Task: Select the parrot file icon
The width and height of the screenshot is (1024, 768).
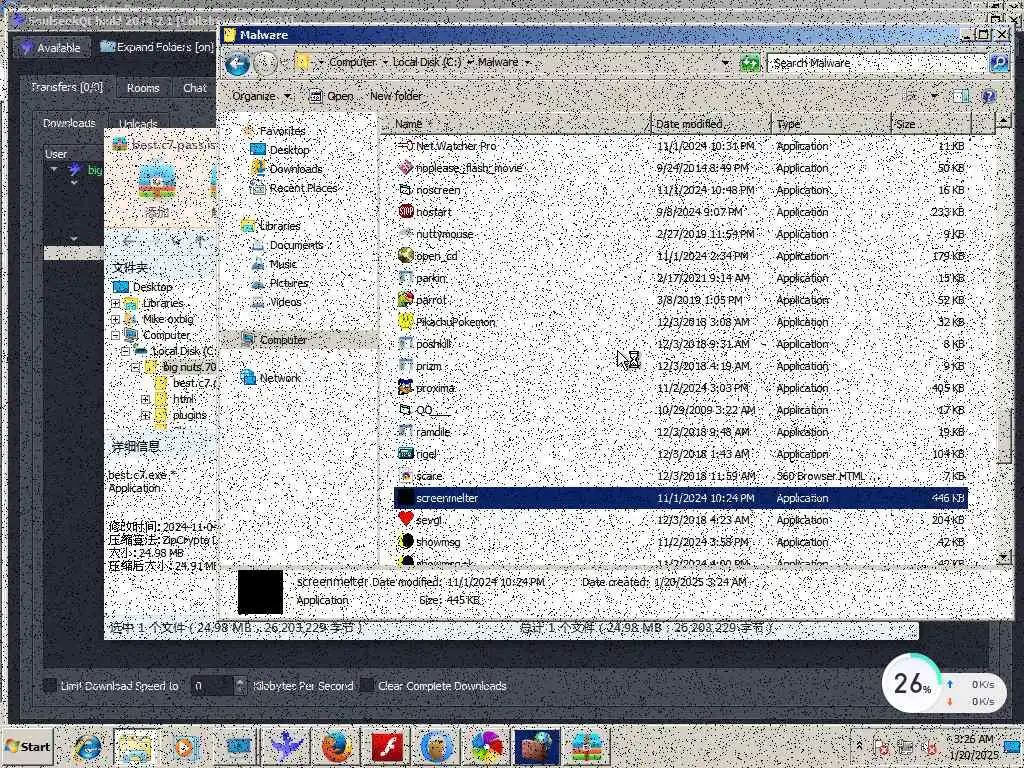Action: (x=406, y=300)
